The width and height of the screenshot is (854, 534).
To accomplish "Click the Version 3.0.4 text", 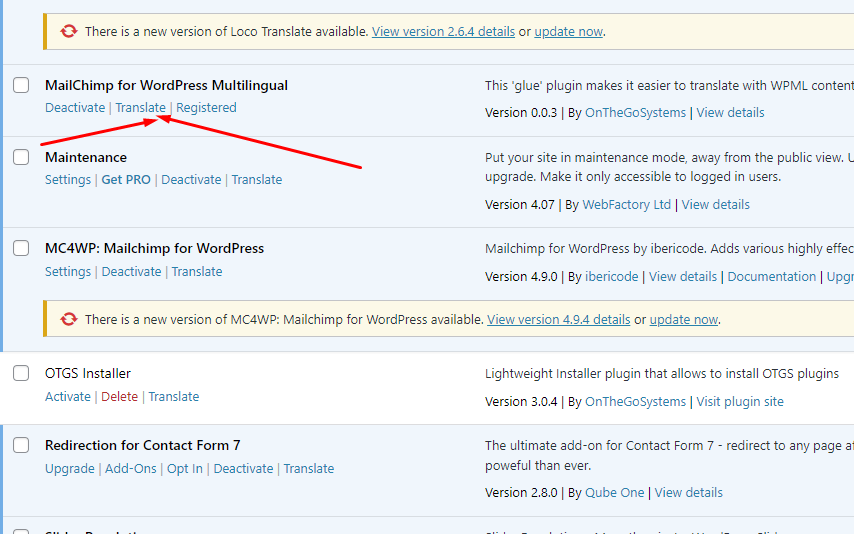I will tap(521, 402).
